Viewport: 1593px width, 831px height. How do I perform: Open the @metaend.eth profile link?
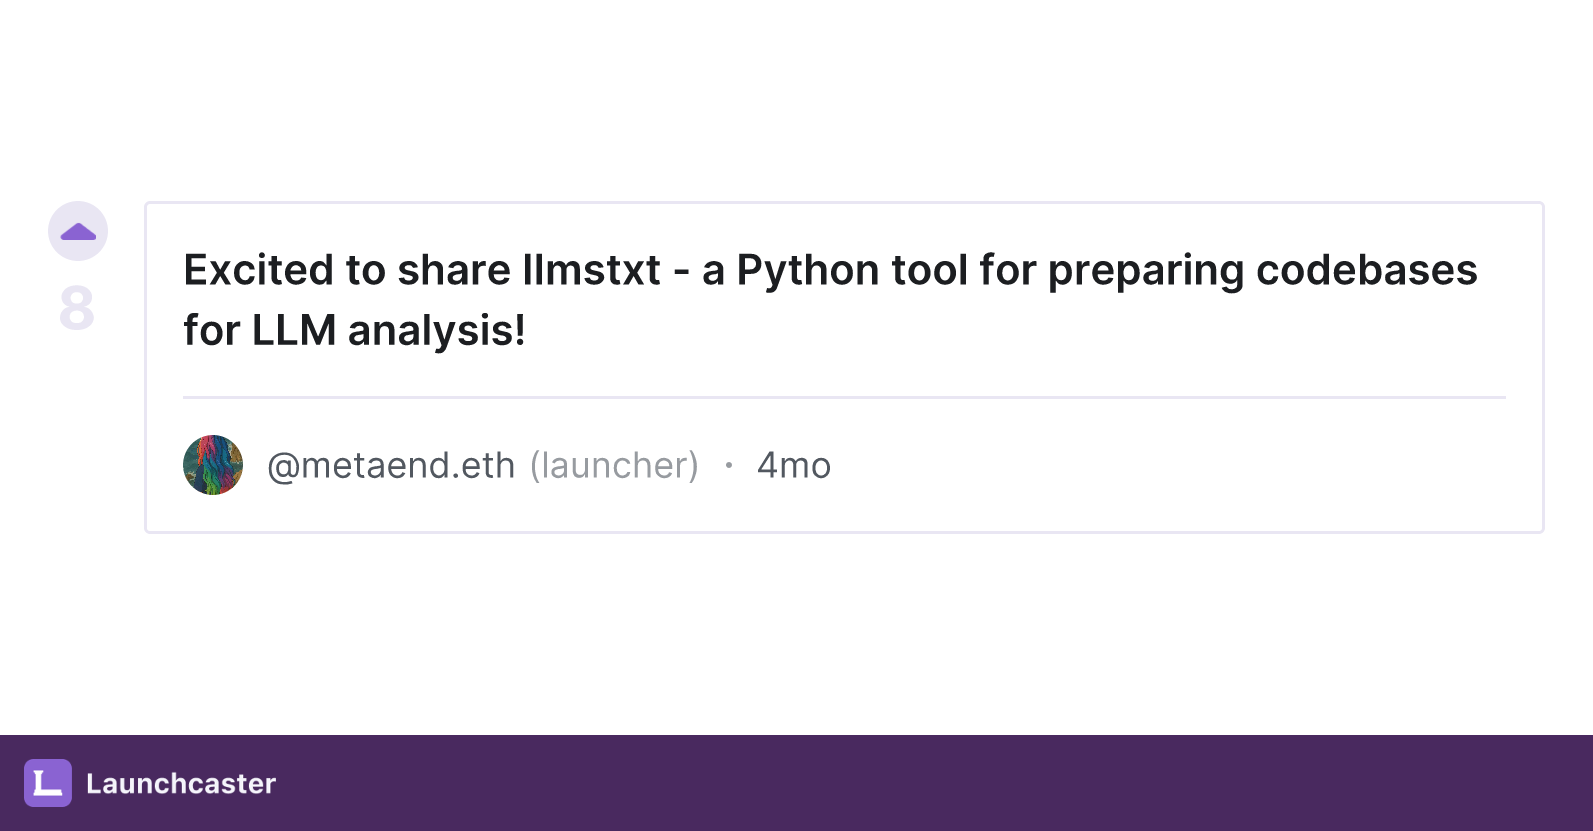point(391,466)
